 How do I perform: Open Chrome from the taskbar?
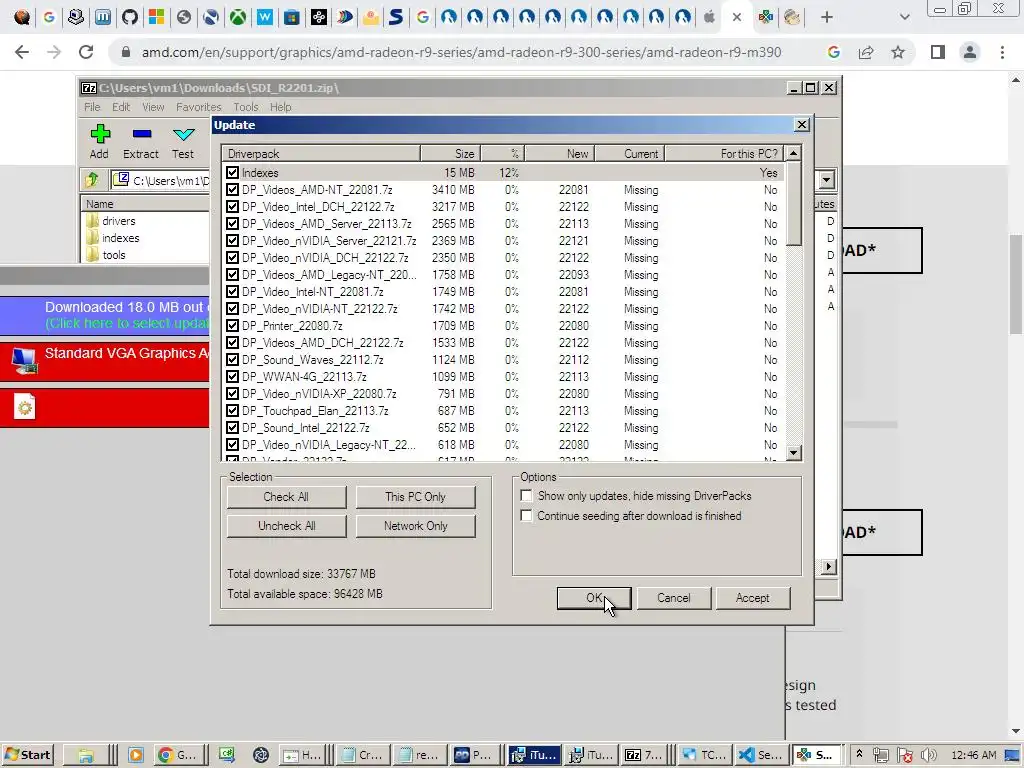coord(176,755)
